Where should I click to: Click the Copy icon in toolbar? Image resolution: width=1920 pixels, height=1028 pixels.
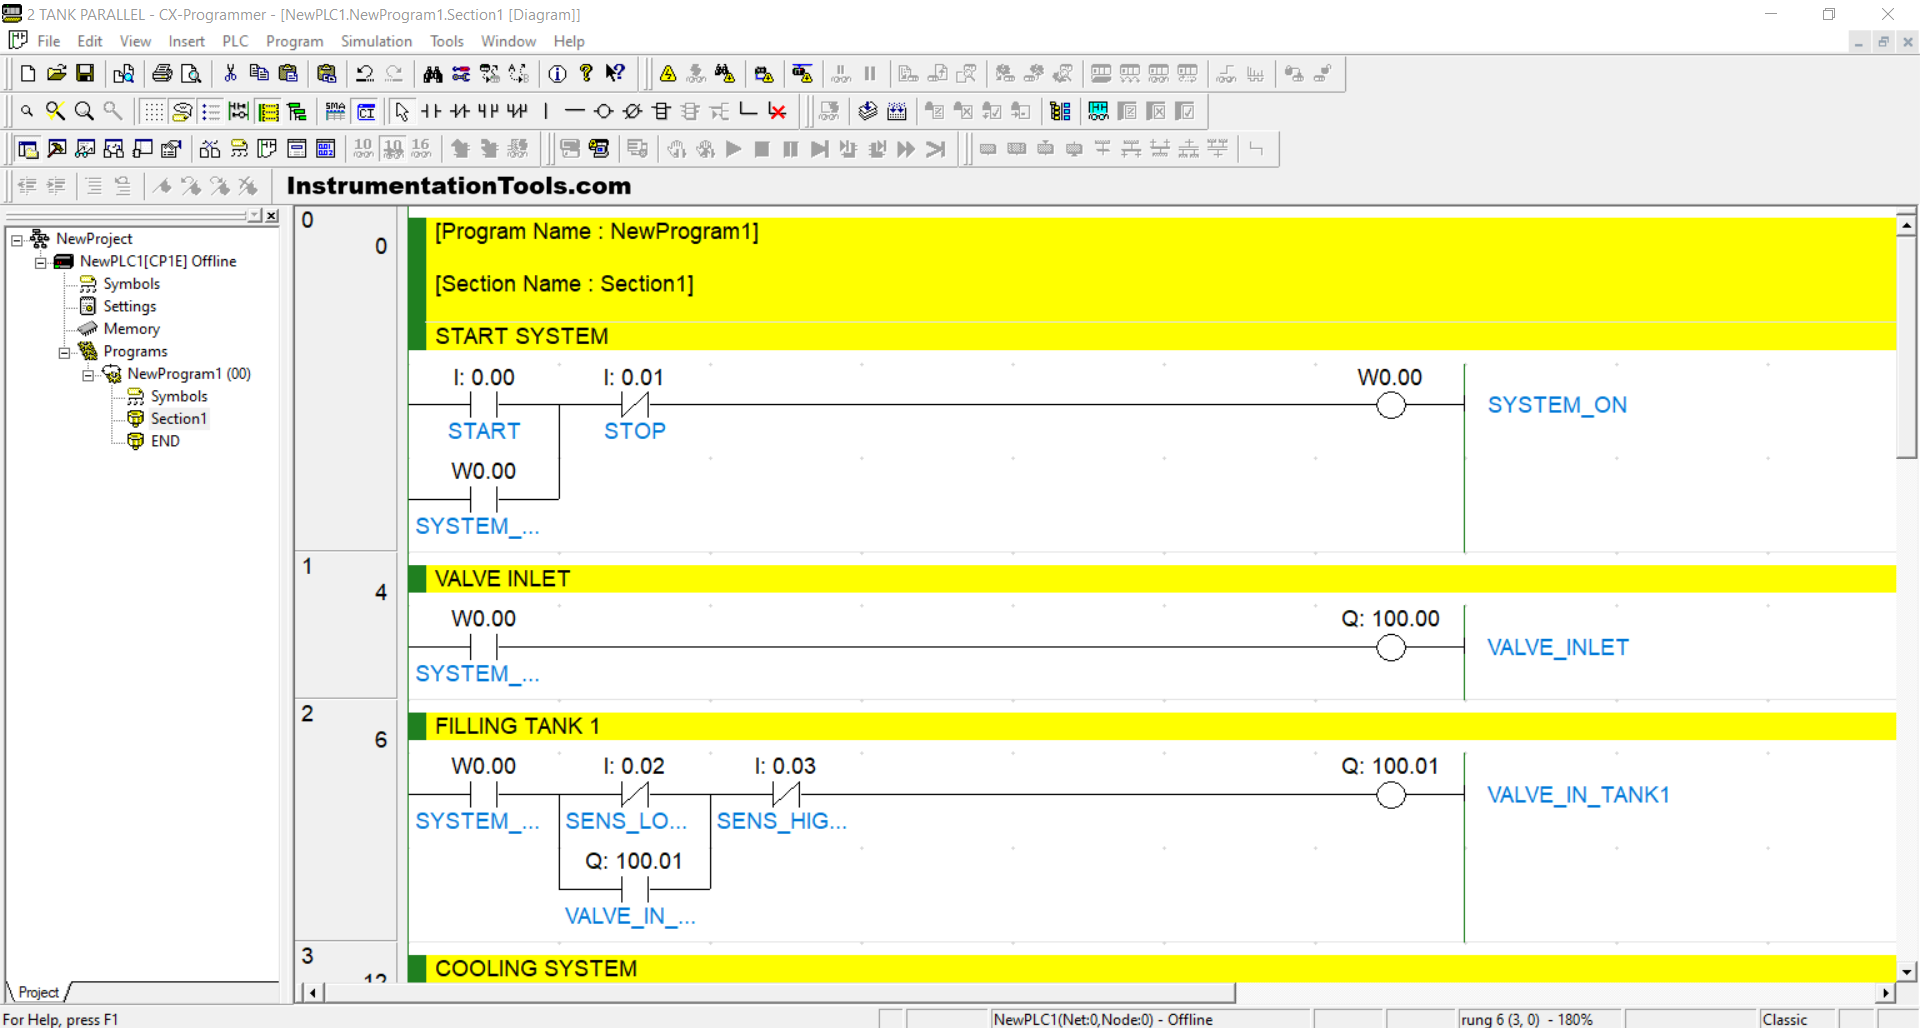pos(259,73)
